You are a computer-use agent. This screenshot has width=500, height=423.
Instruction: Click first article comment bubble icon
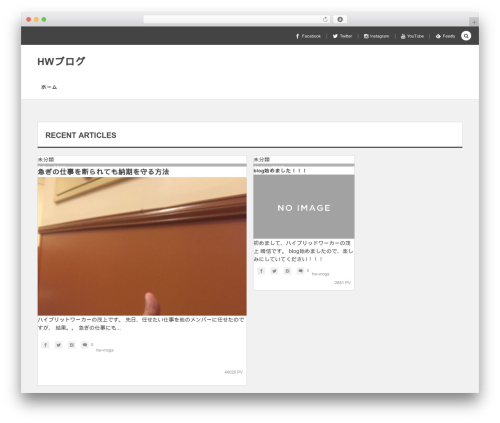click(85, 345)
